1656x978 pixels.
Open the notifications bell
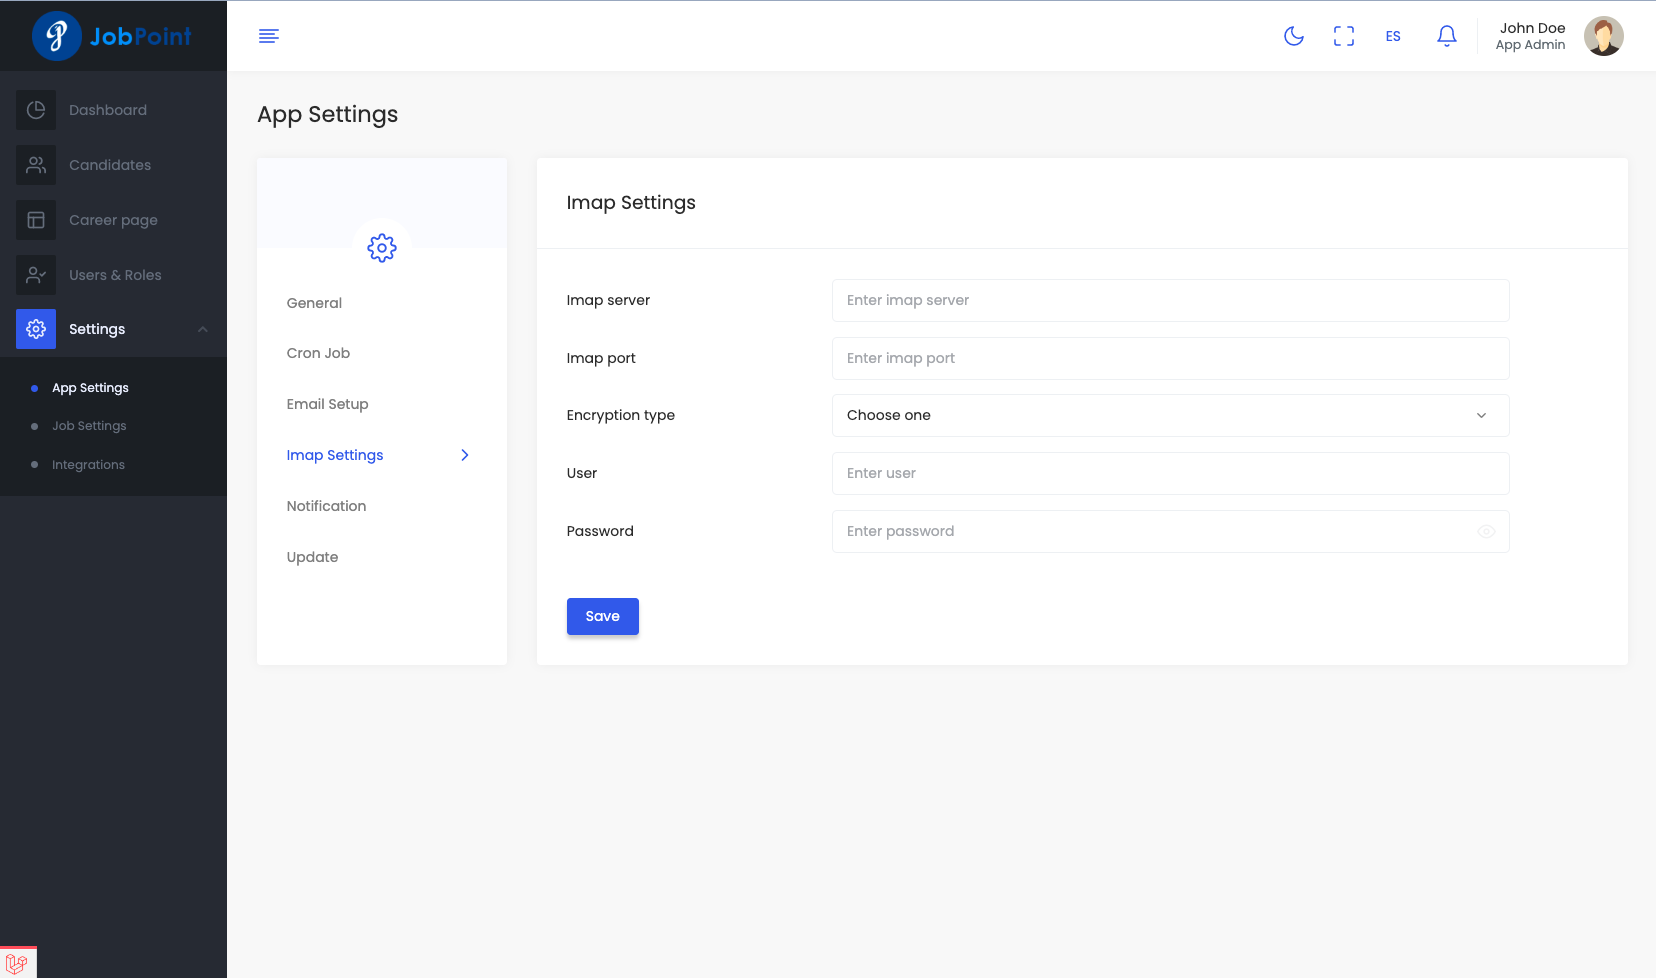[1446, 36]
